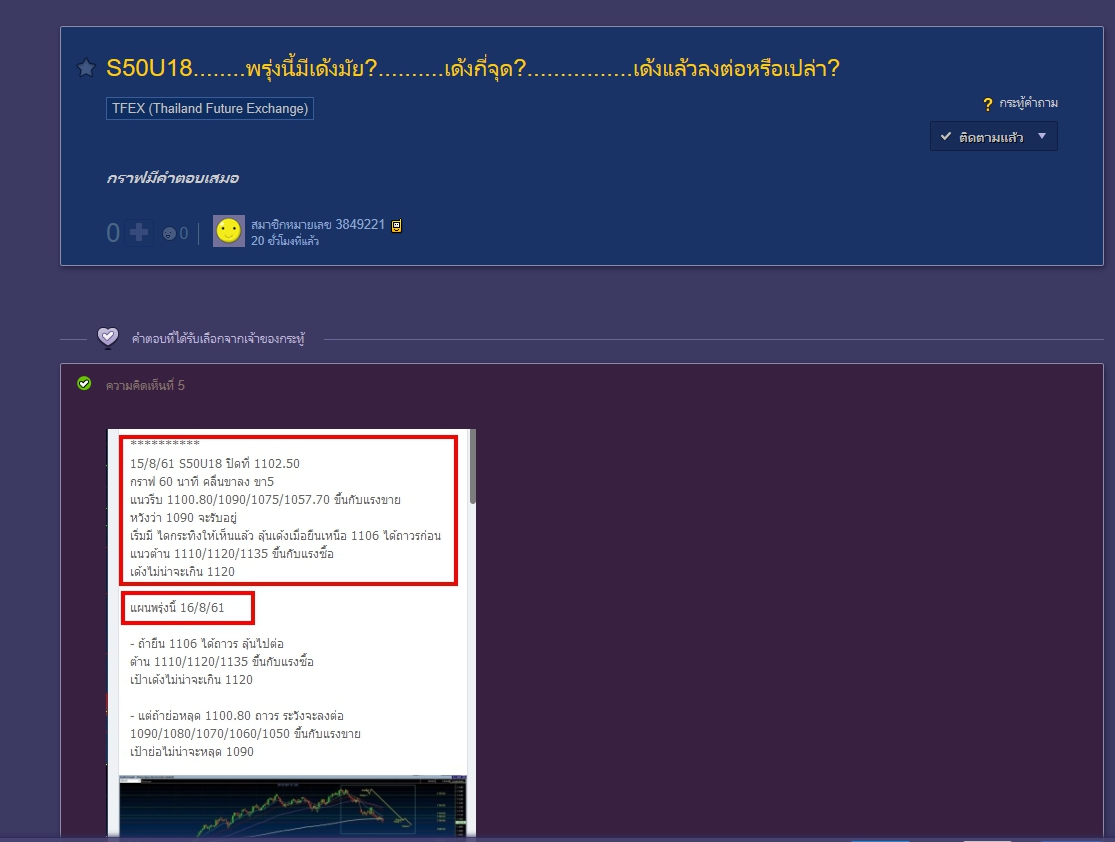Click text เป้าเด้งไม่น่าจะเกิน 1120
This screenshot has height=842, width=1115.
click(191, 680)
